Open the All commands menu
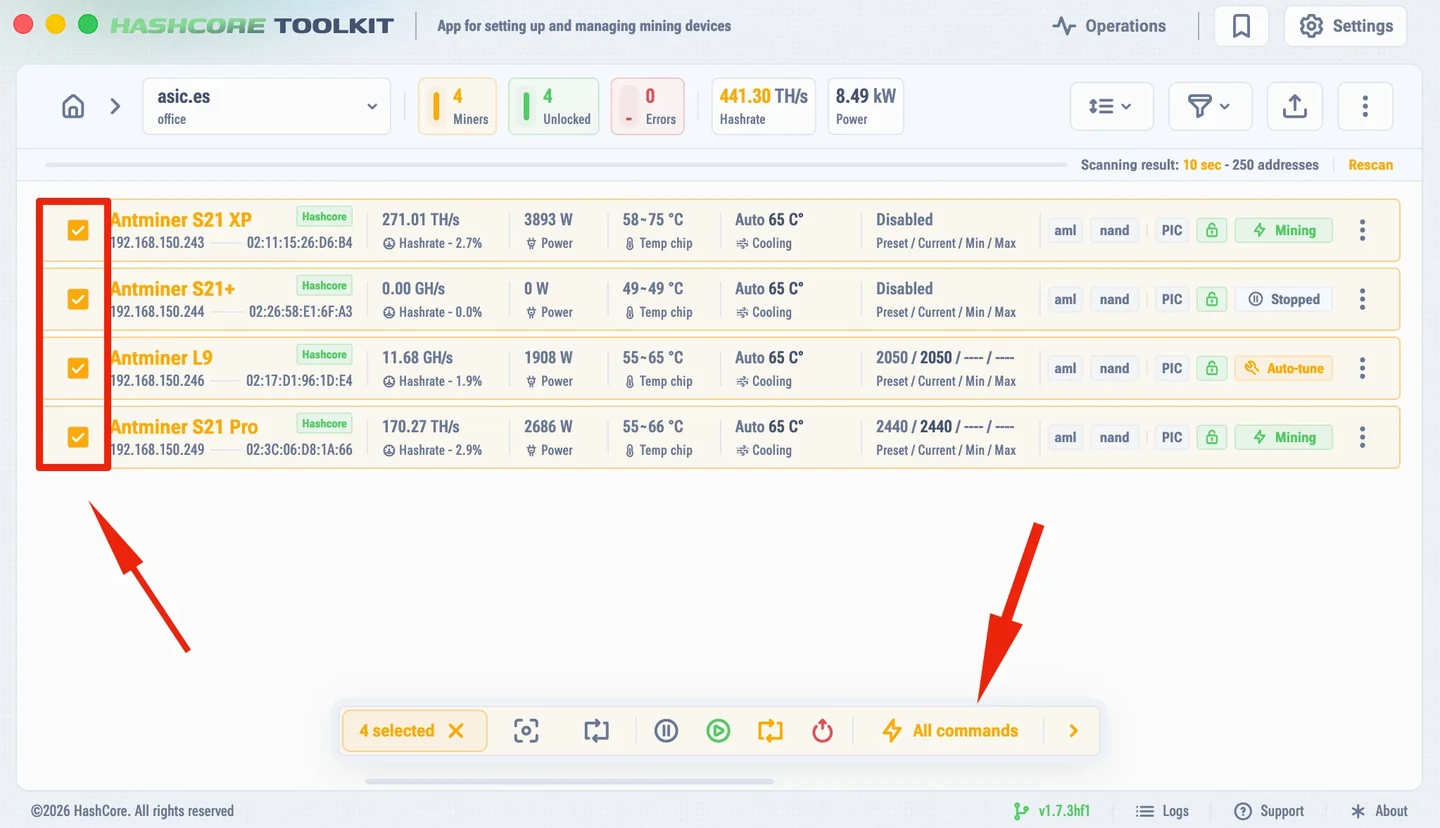This screenshot has height=828, width=1440. pos(950,731)
